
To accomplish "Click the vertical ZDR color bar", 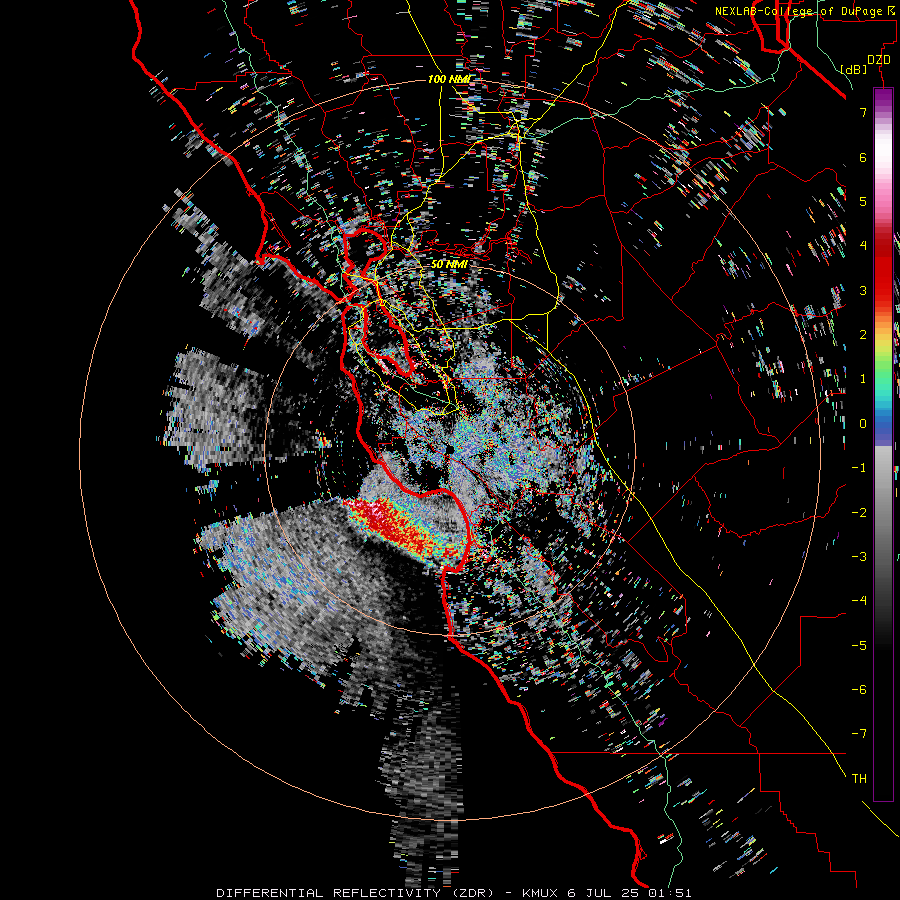I will pos(883,444).
